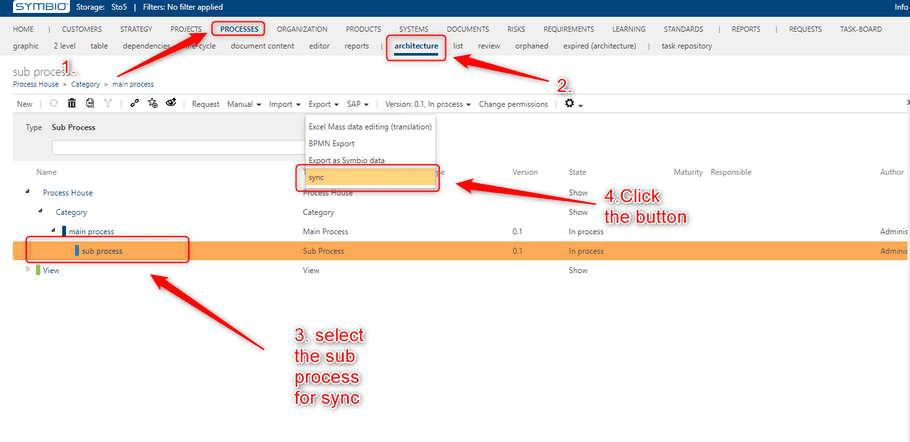Click the Request button
The height and width of the screenshot is (442, 910).
pos(205,104)
